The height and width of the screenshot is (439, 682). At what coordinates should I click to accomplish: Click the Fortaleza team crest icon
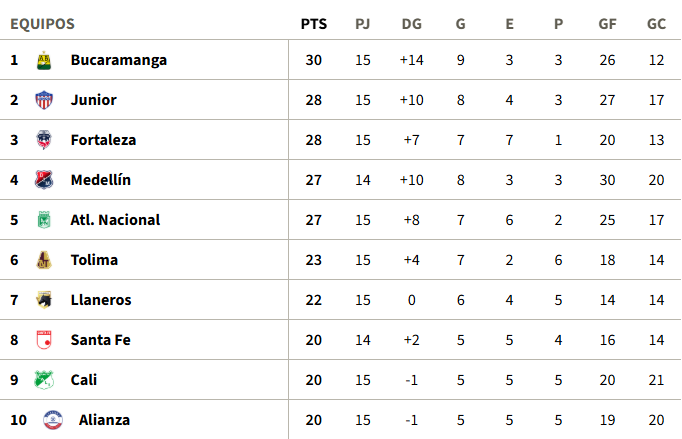44,140
